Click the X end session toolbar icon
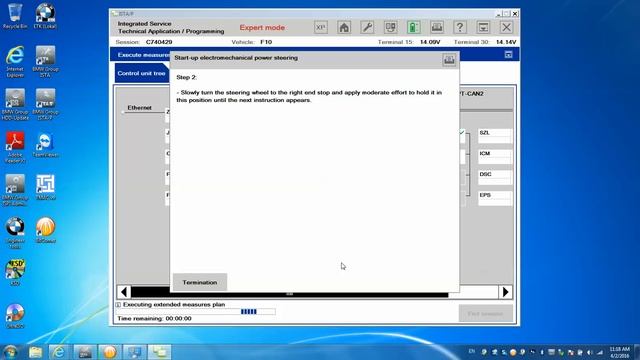Screen dimensions: 640x360 (x=507, y=27)
